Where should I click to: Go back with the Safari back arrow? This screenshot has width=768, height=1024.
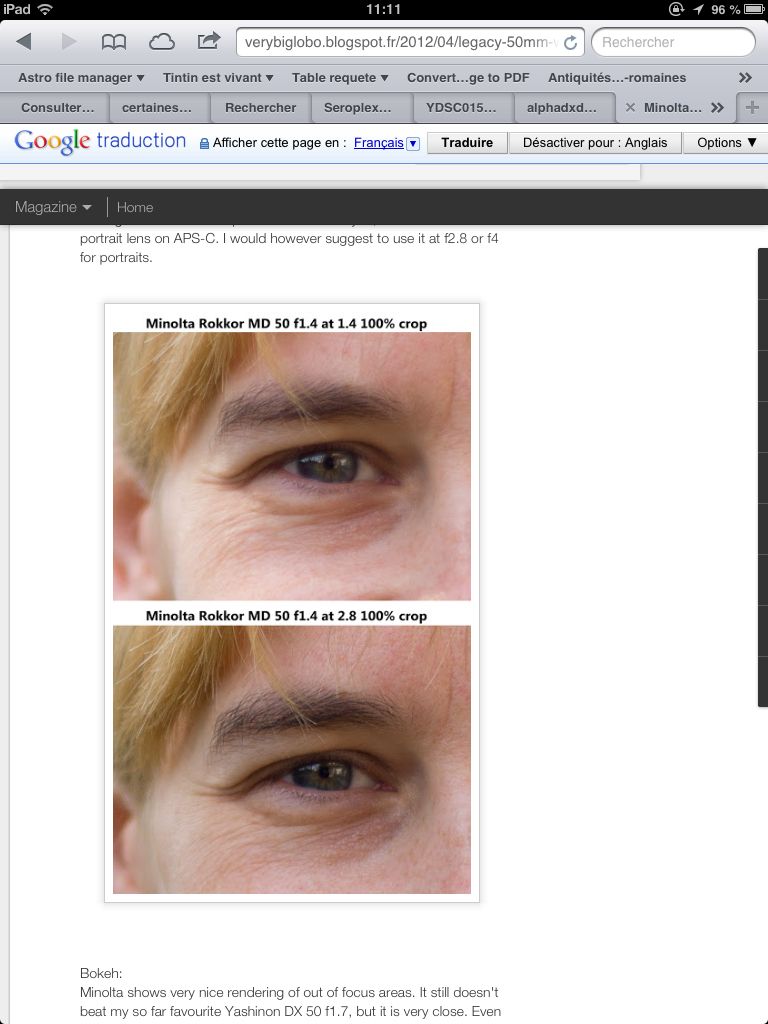24,42
